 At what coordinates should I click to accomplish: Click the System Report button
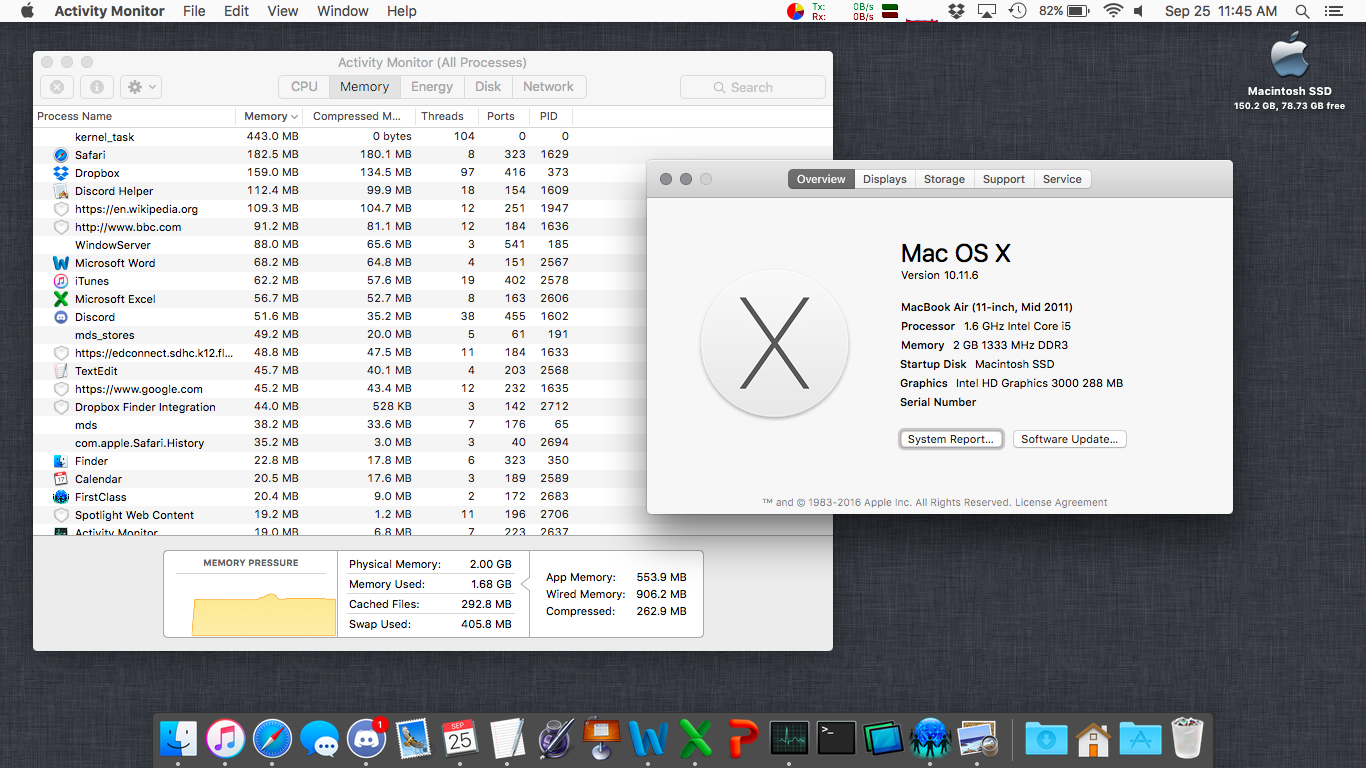[x=950, y=439]
